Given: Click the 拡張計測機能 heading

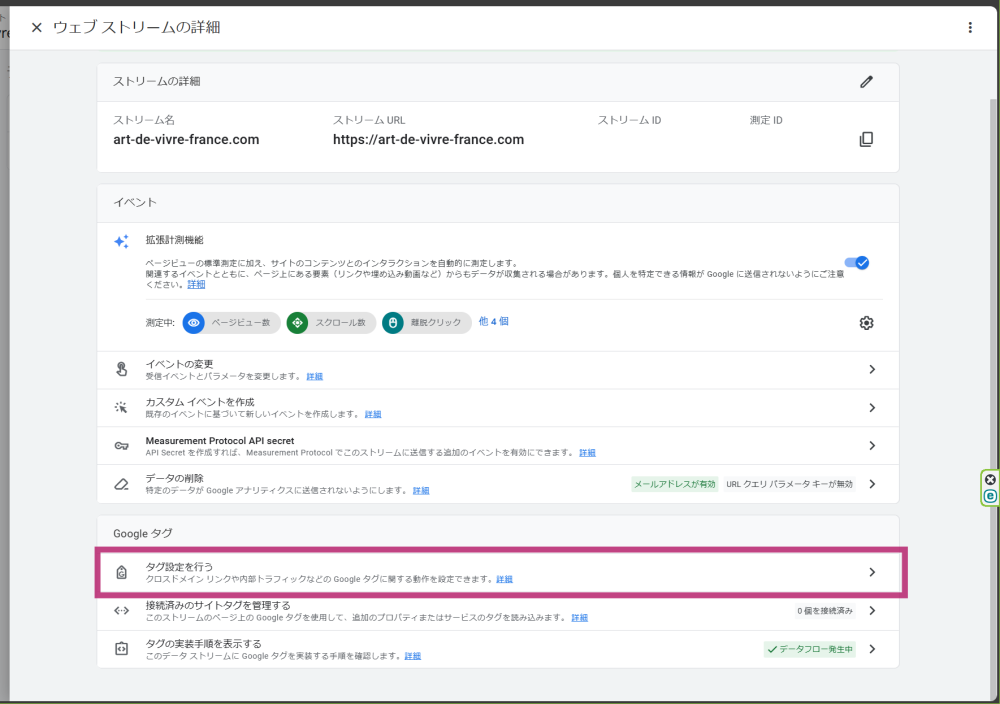Looking at the screenshot, I should tap(175, 240).
